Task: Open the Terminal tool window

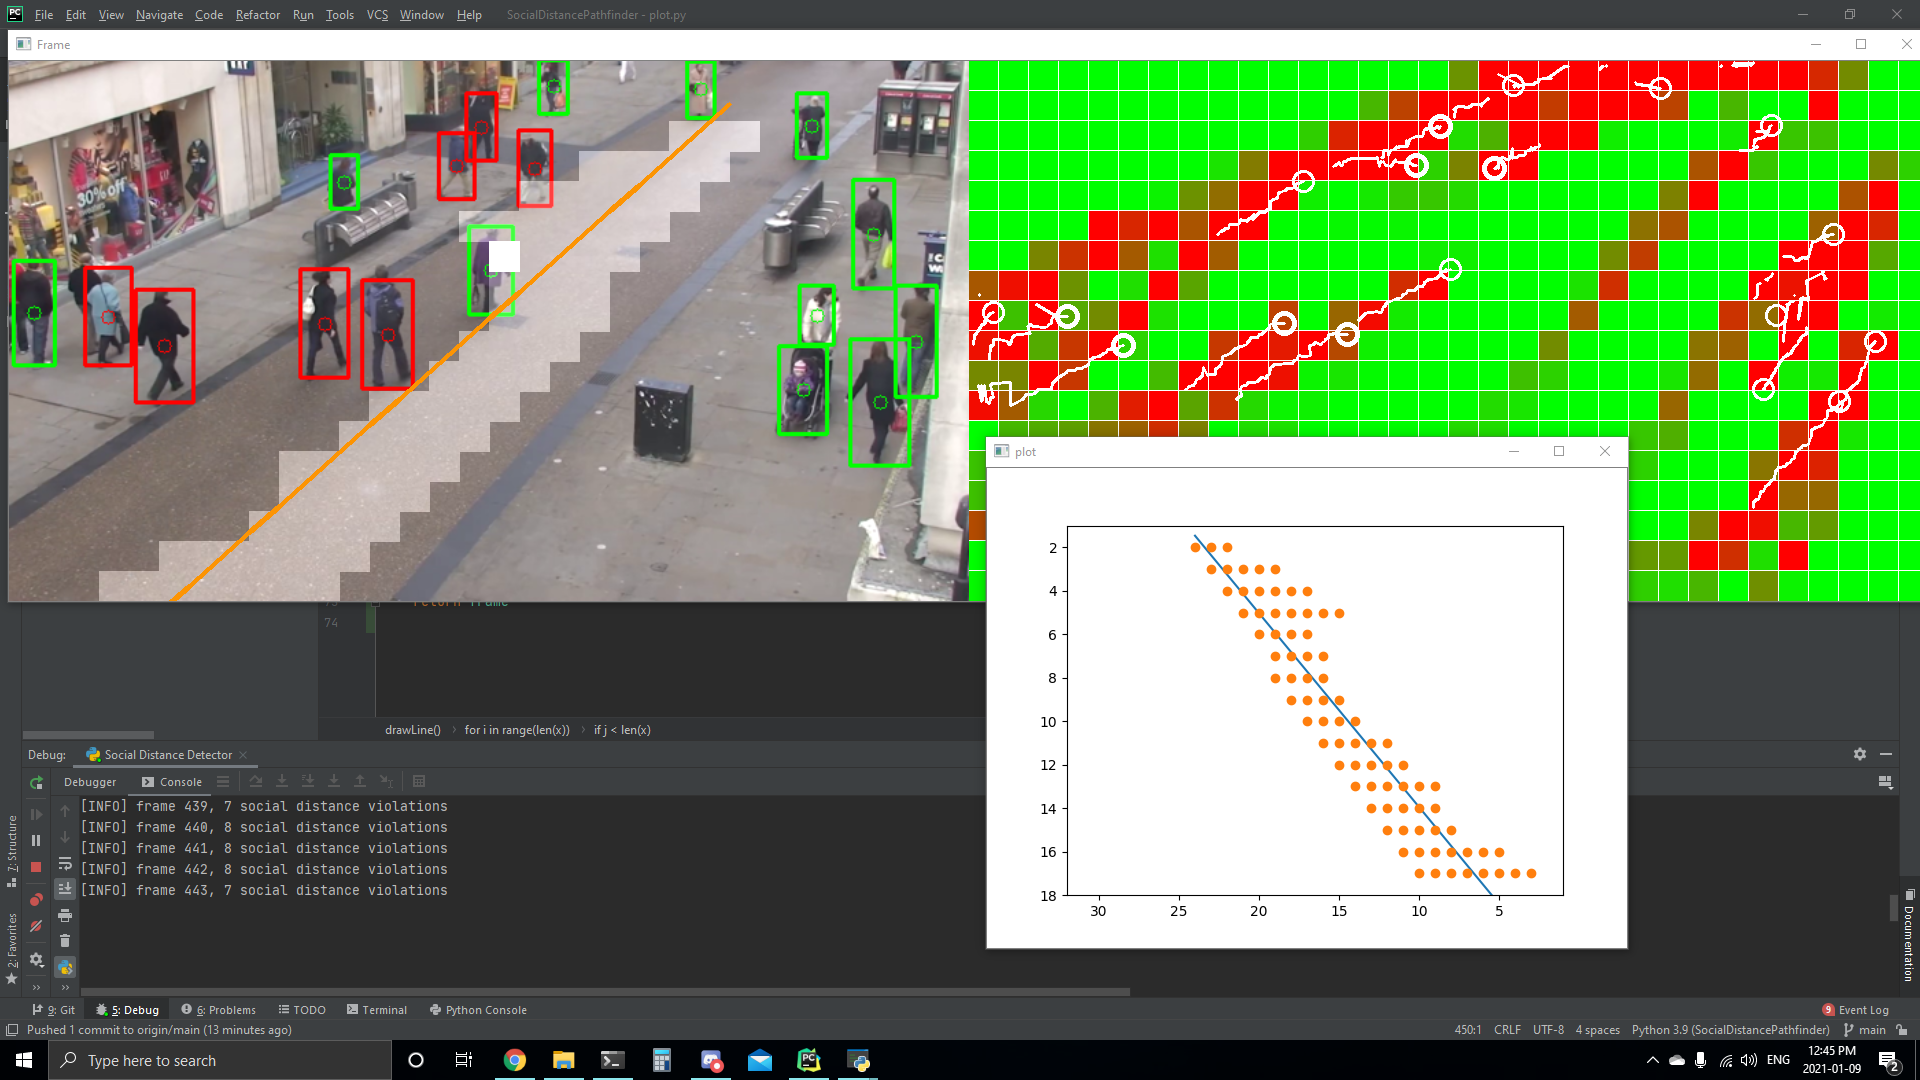Action: click(x=377, y=1010)
